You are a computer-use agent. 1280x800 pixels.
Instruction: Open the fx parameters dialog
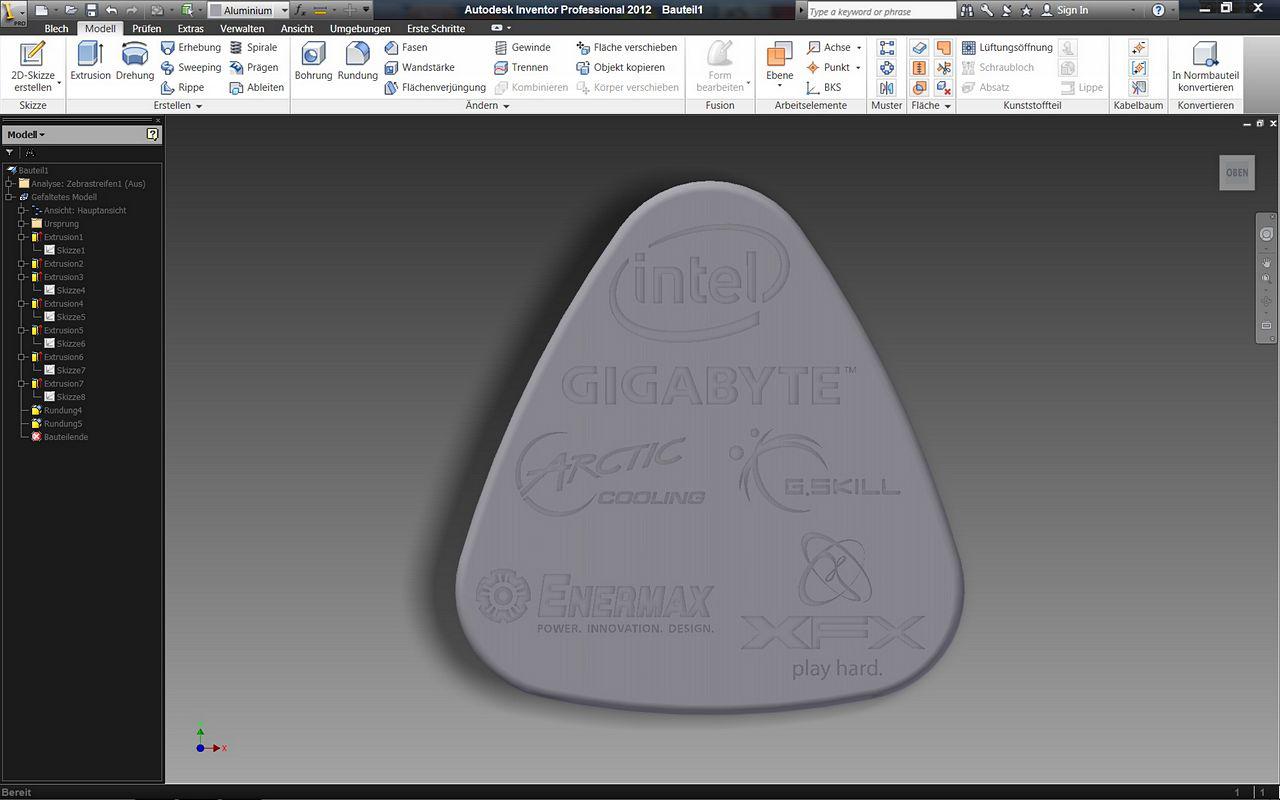[x=299, y=10]
